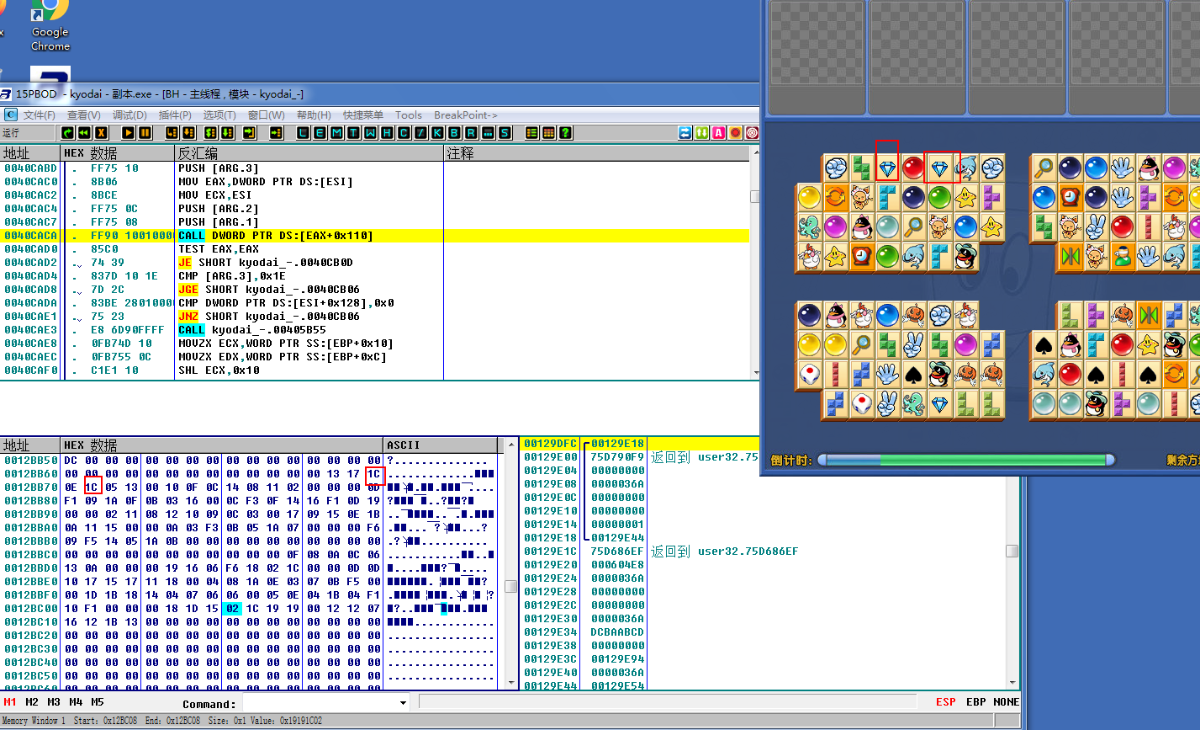Viewport: 1200px width, 730px height.
Task: Open the 选项(T) menu
Action: coord(220,115)
